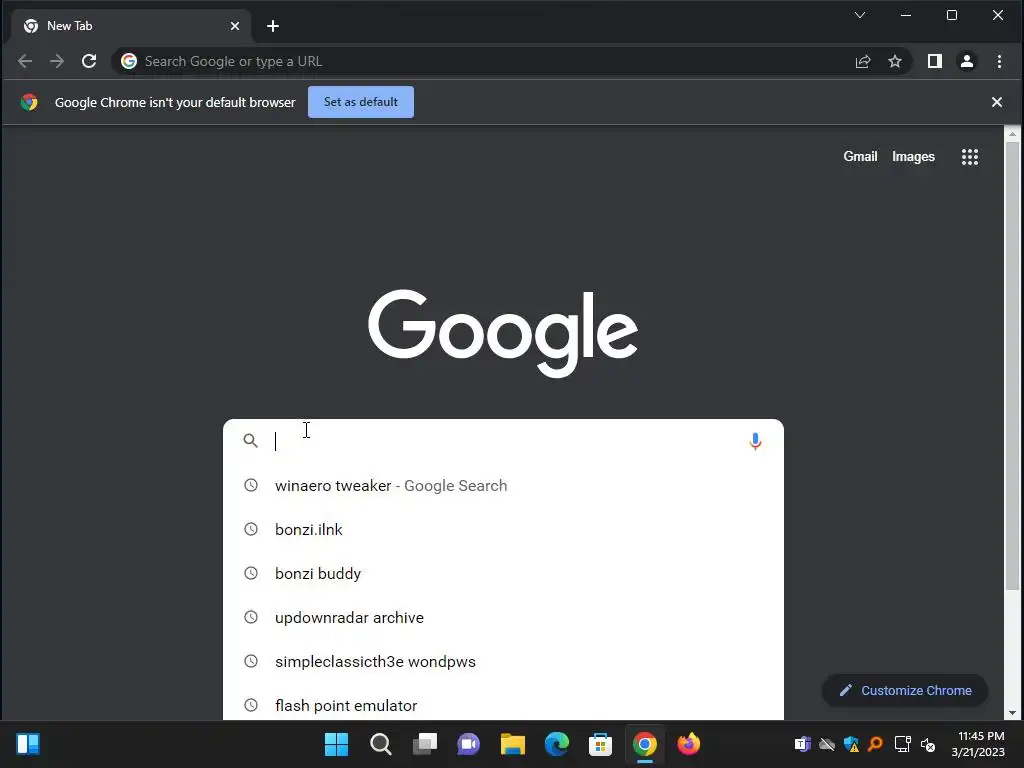
Task: Open a new tab with the plus button
Action: pyautogui.click(x=273, y=26)
